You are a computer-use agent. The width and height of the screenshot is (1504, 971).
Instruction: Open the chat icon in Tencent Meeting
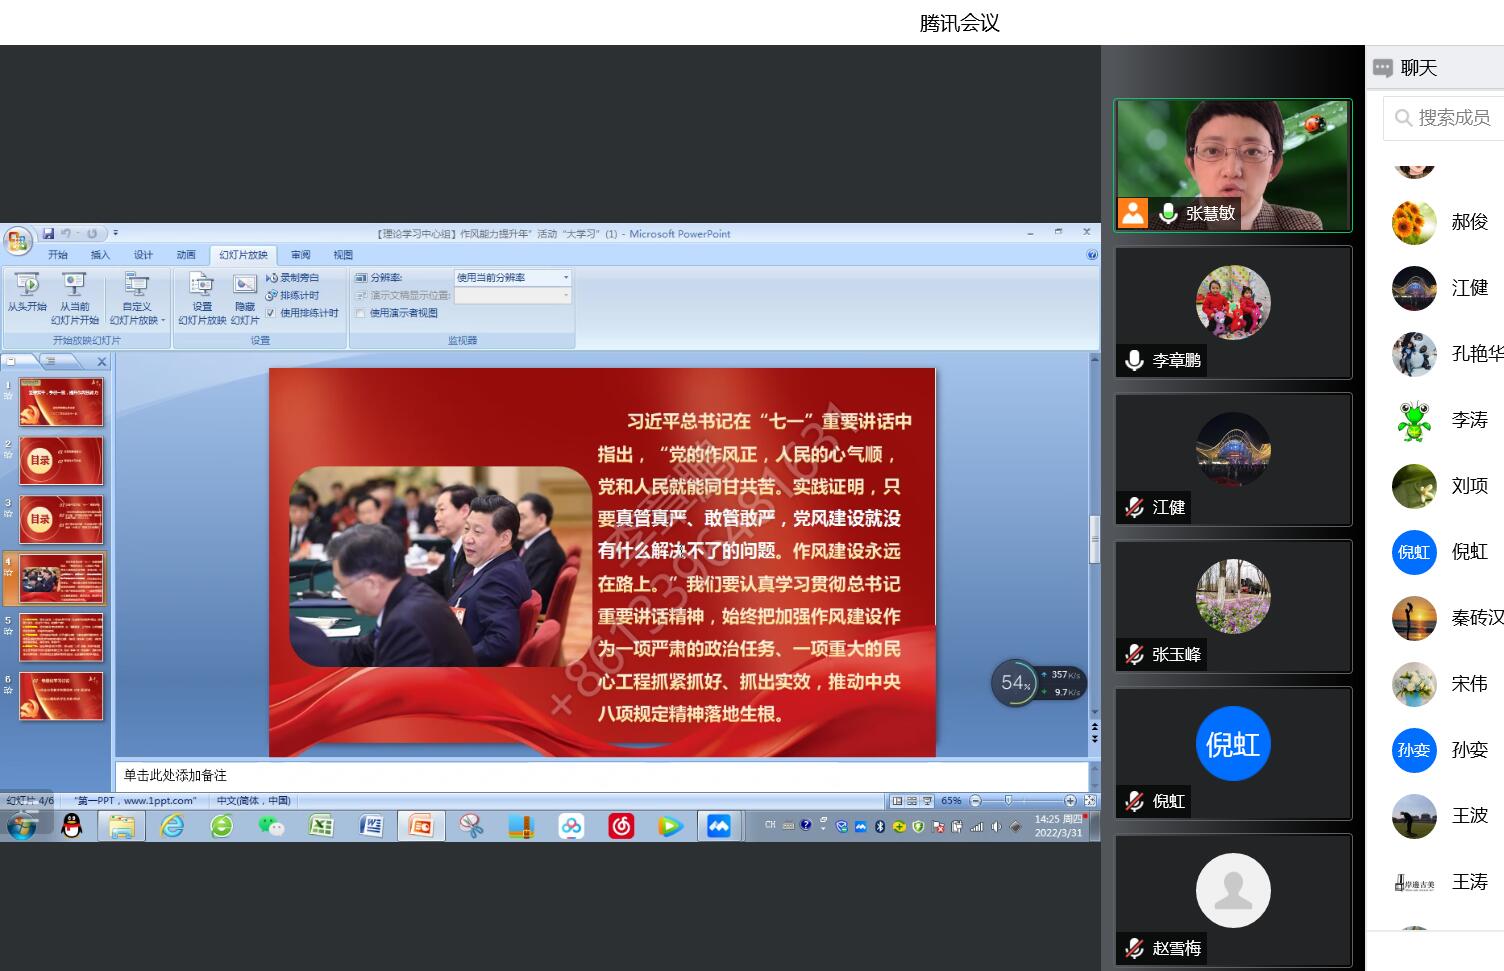click(1383, 68)
